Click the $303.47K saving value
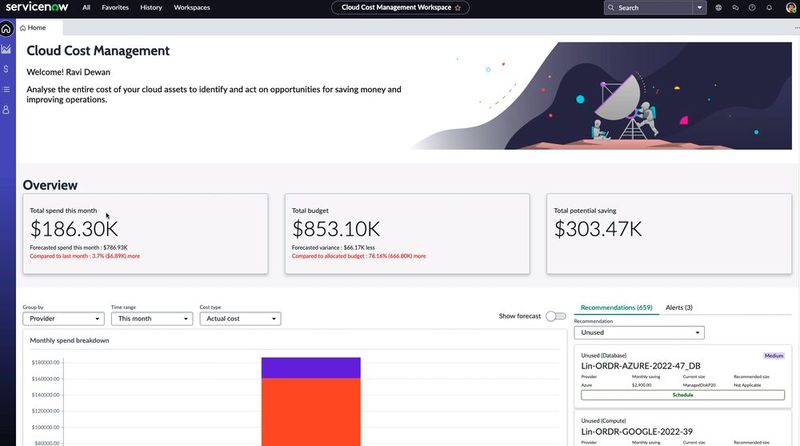 click(598, 229)
